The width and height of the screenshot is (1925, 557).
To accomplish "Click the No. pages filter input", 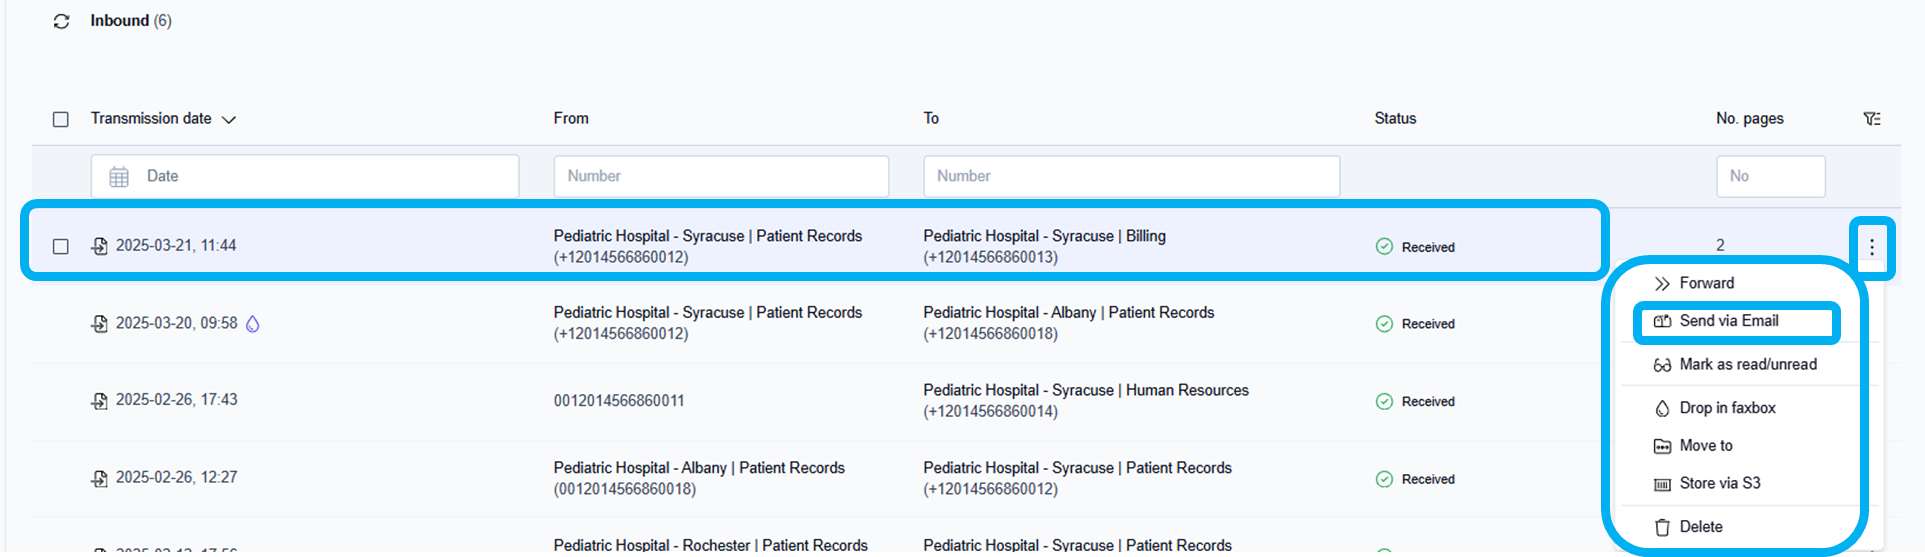I will pyautogui.click(x=1770, y=176).
